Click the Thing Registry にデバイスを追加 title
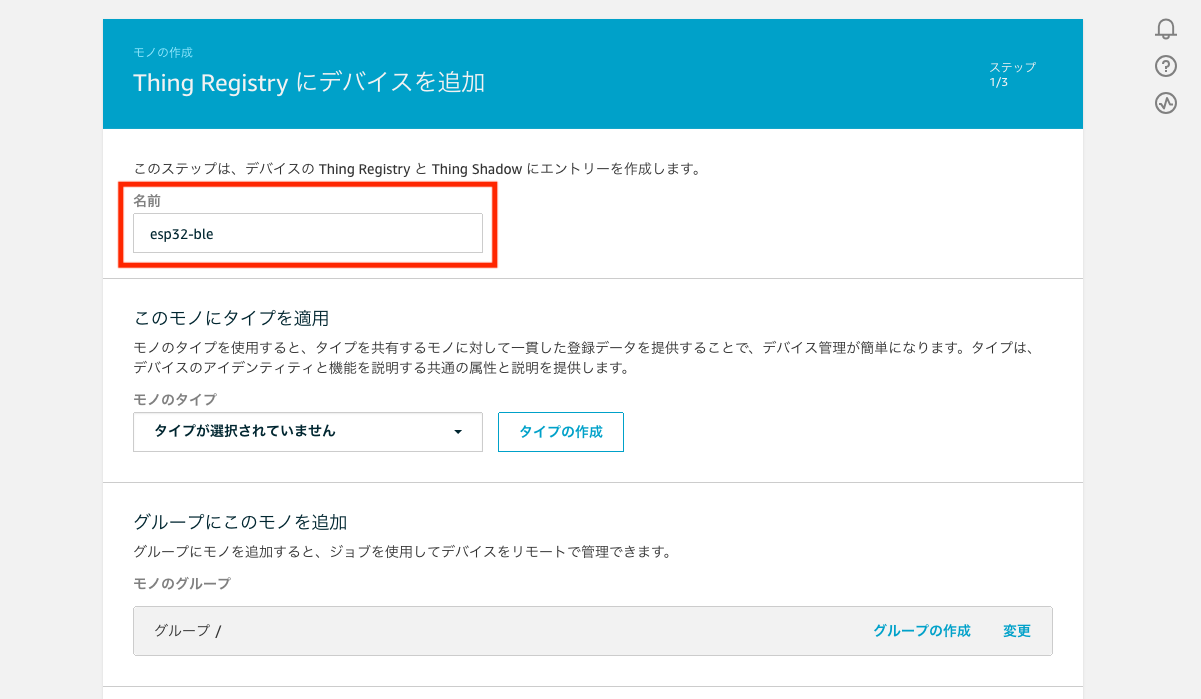 pos(309,83)
